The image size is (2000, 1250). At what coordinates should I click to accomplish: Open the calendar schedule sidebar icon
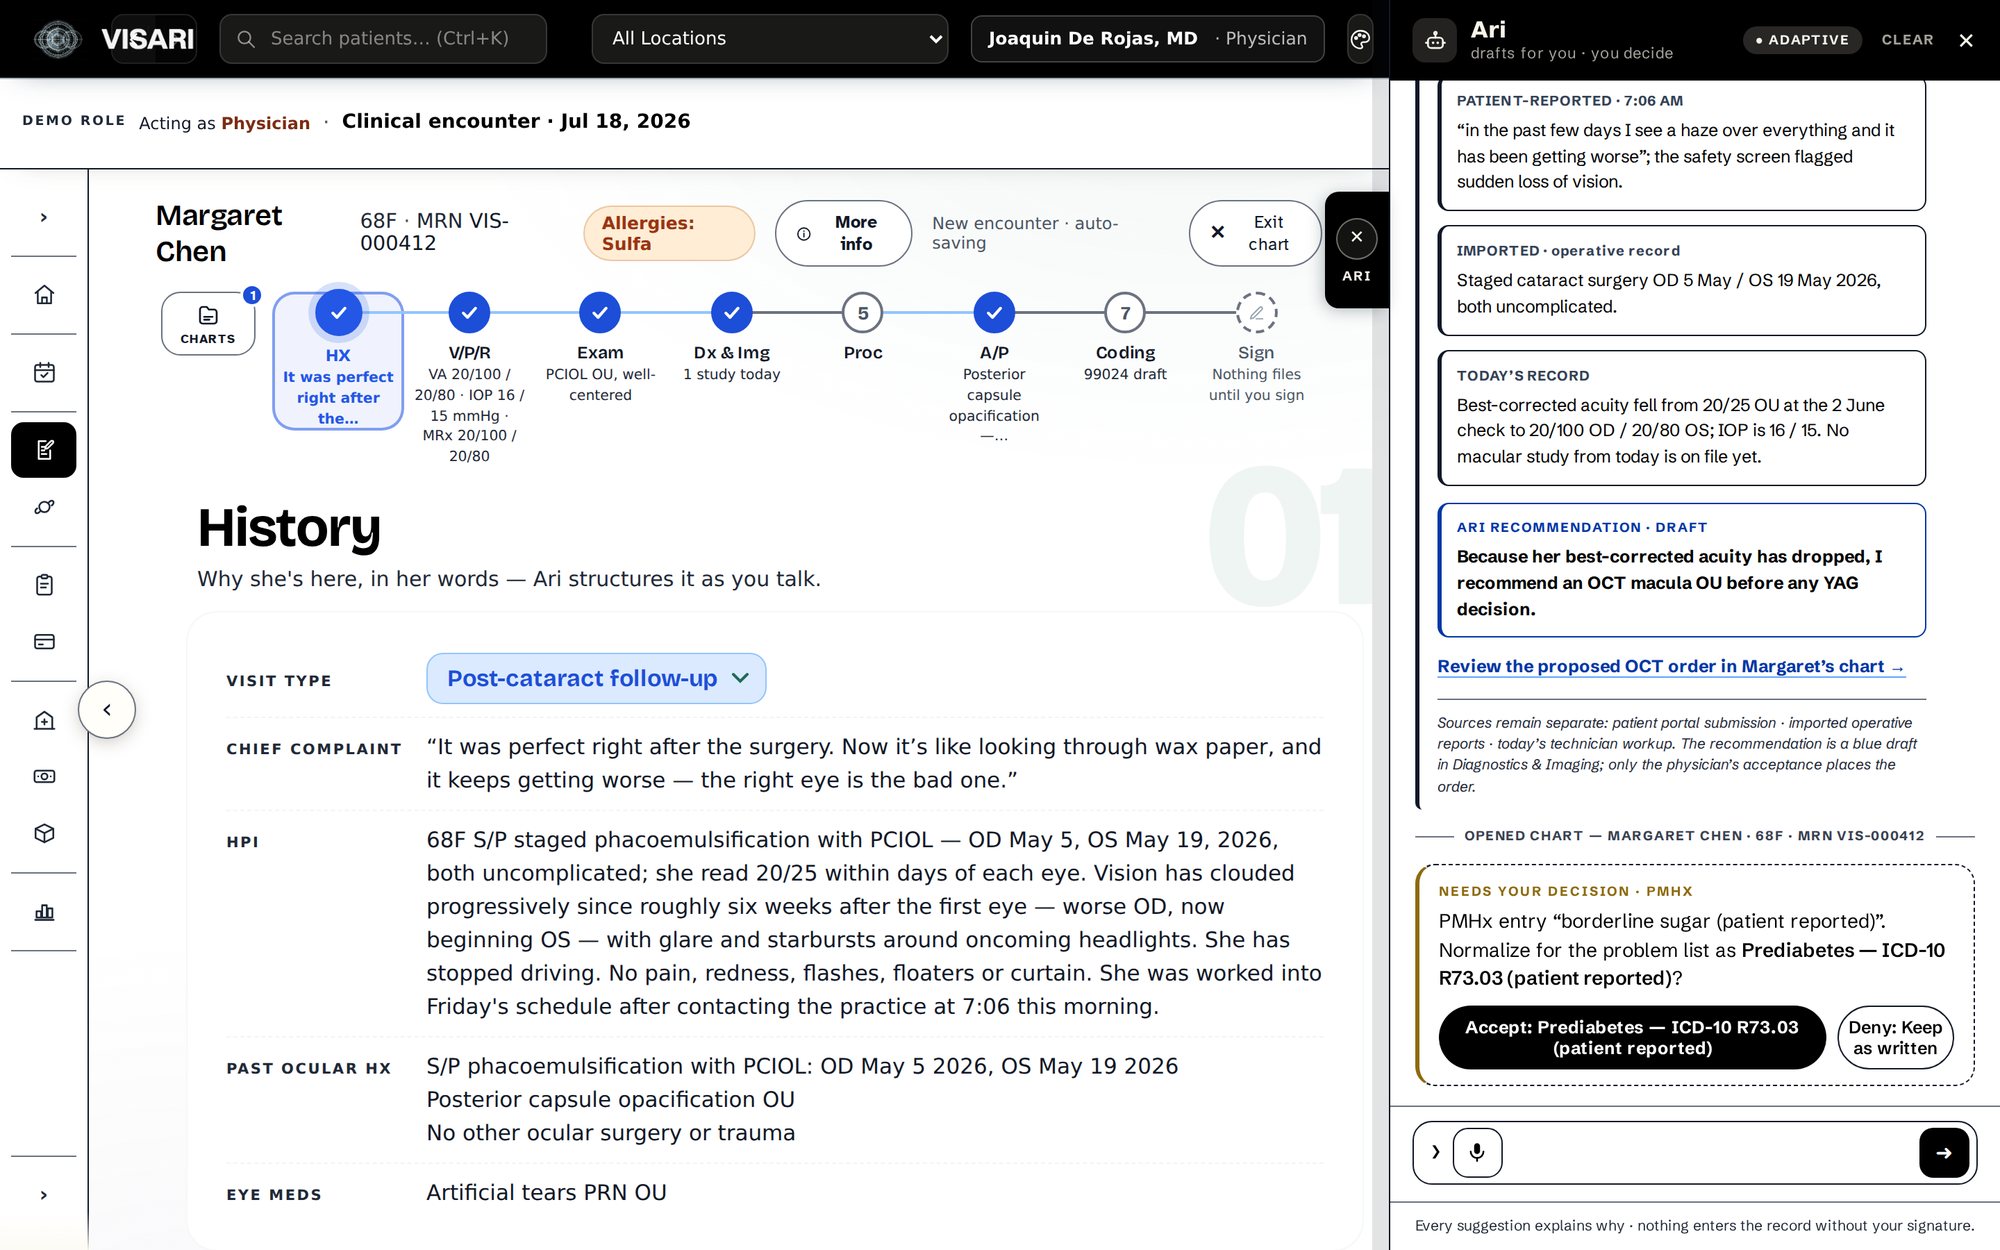[x=44, y=372]
